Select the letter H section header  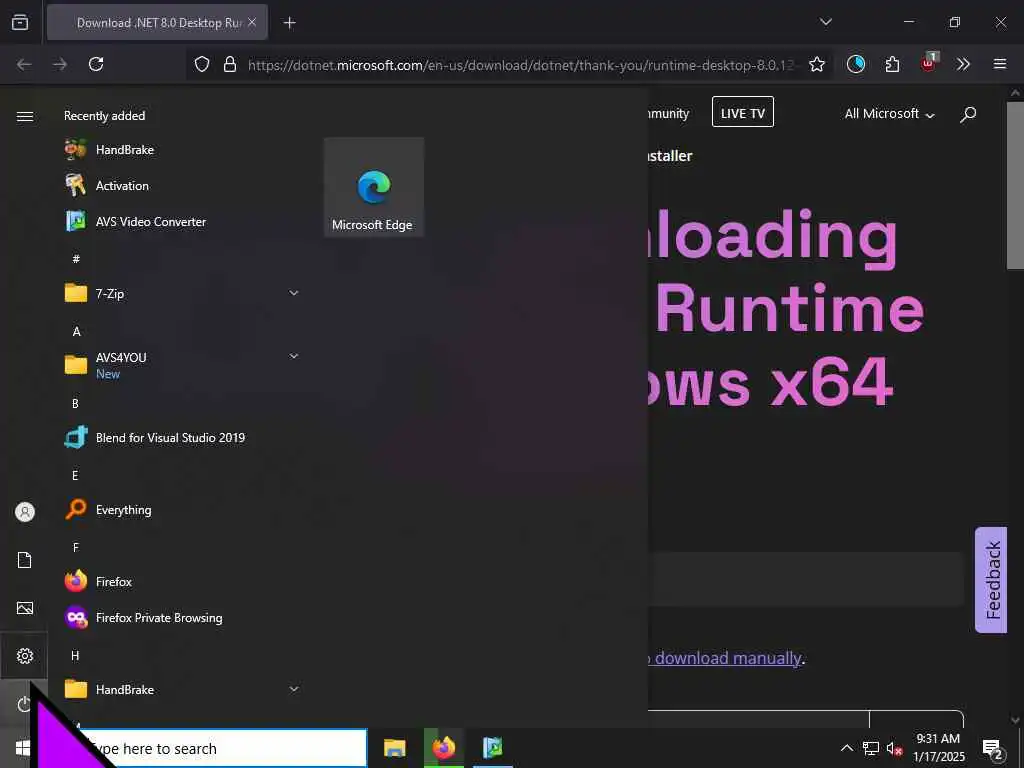click(75, 655)
